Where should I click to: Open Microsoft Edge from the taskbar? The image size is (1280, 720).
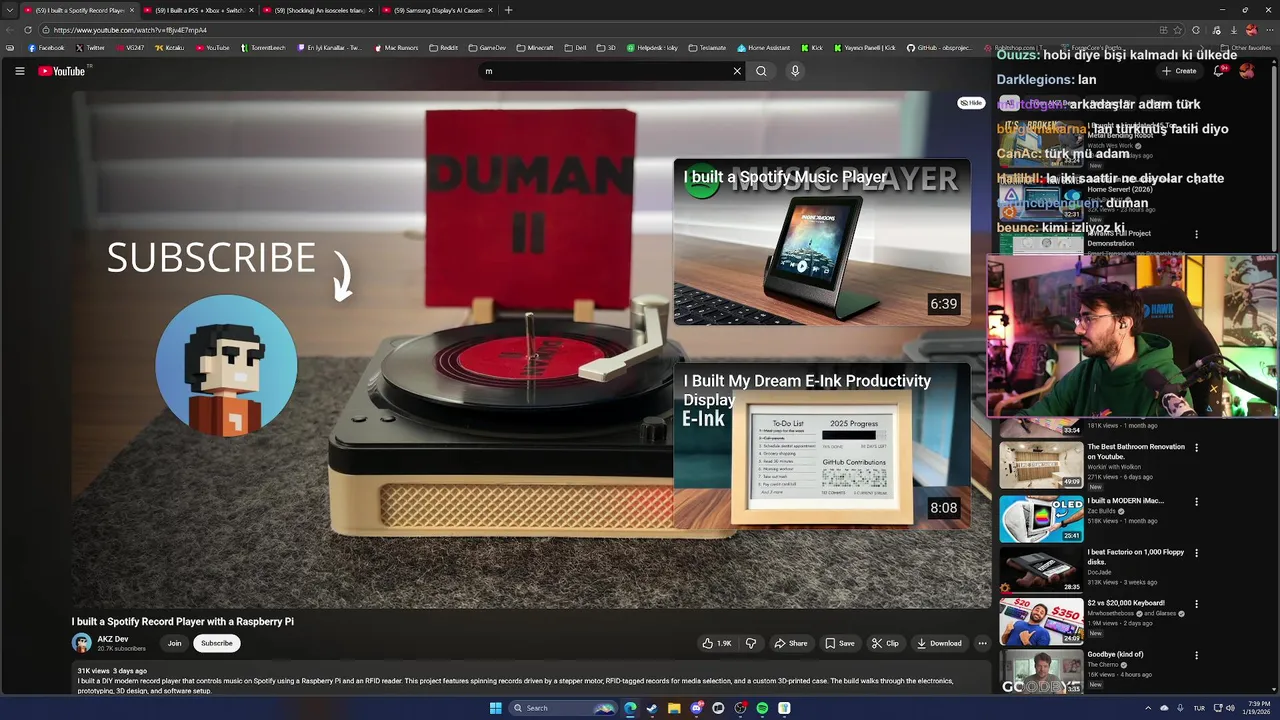coord(630,708)
